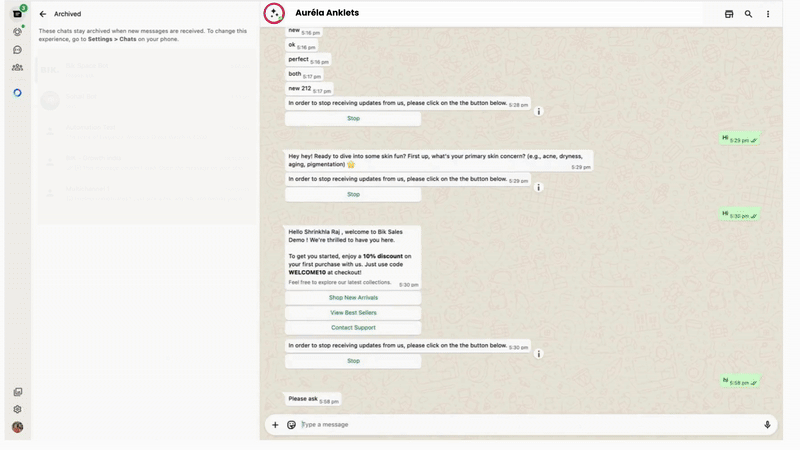Click the 'new 212' message
This screenshot has height=450, width=800.
309,89
